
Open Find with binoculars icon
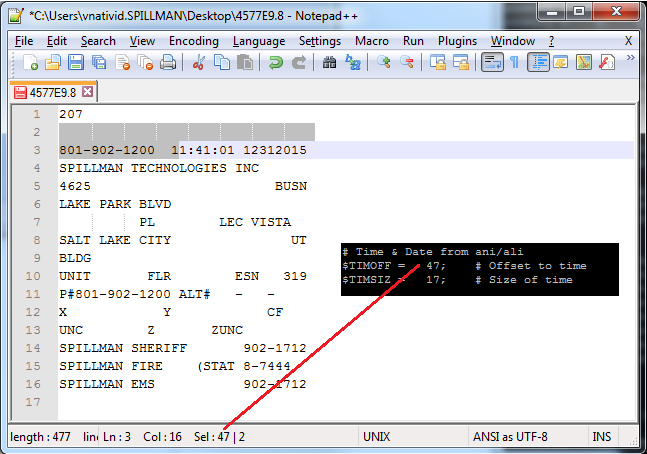coord(329,63)
